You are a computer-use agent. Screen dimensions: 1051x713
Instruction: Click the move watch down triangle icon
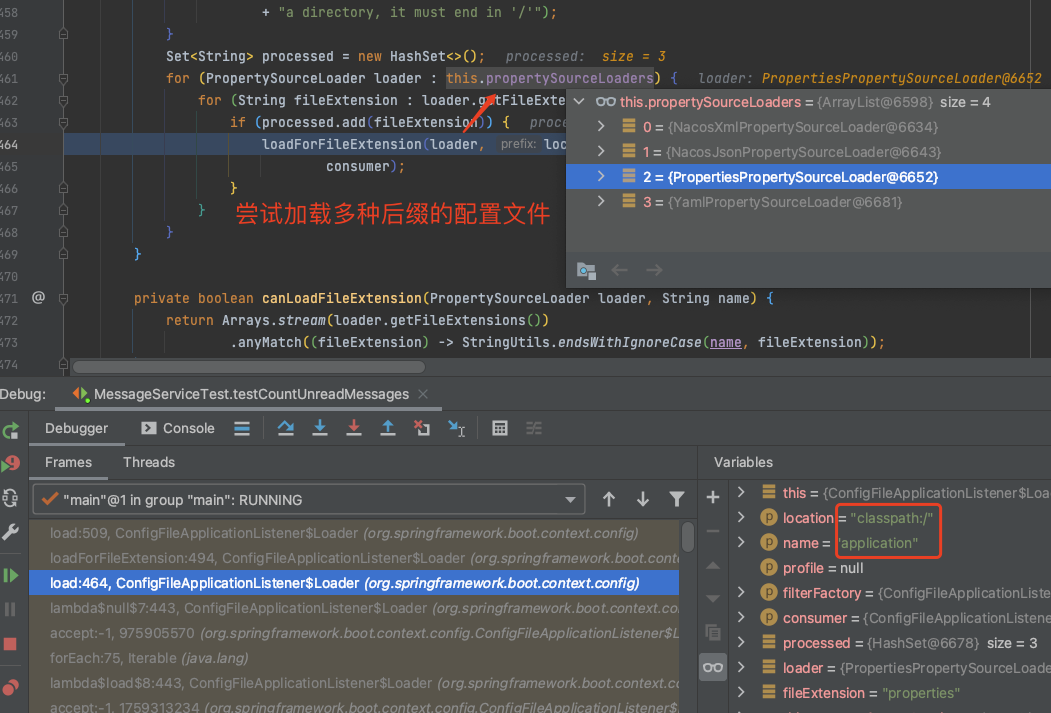(x=713, y=598)
